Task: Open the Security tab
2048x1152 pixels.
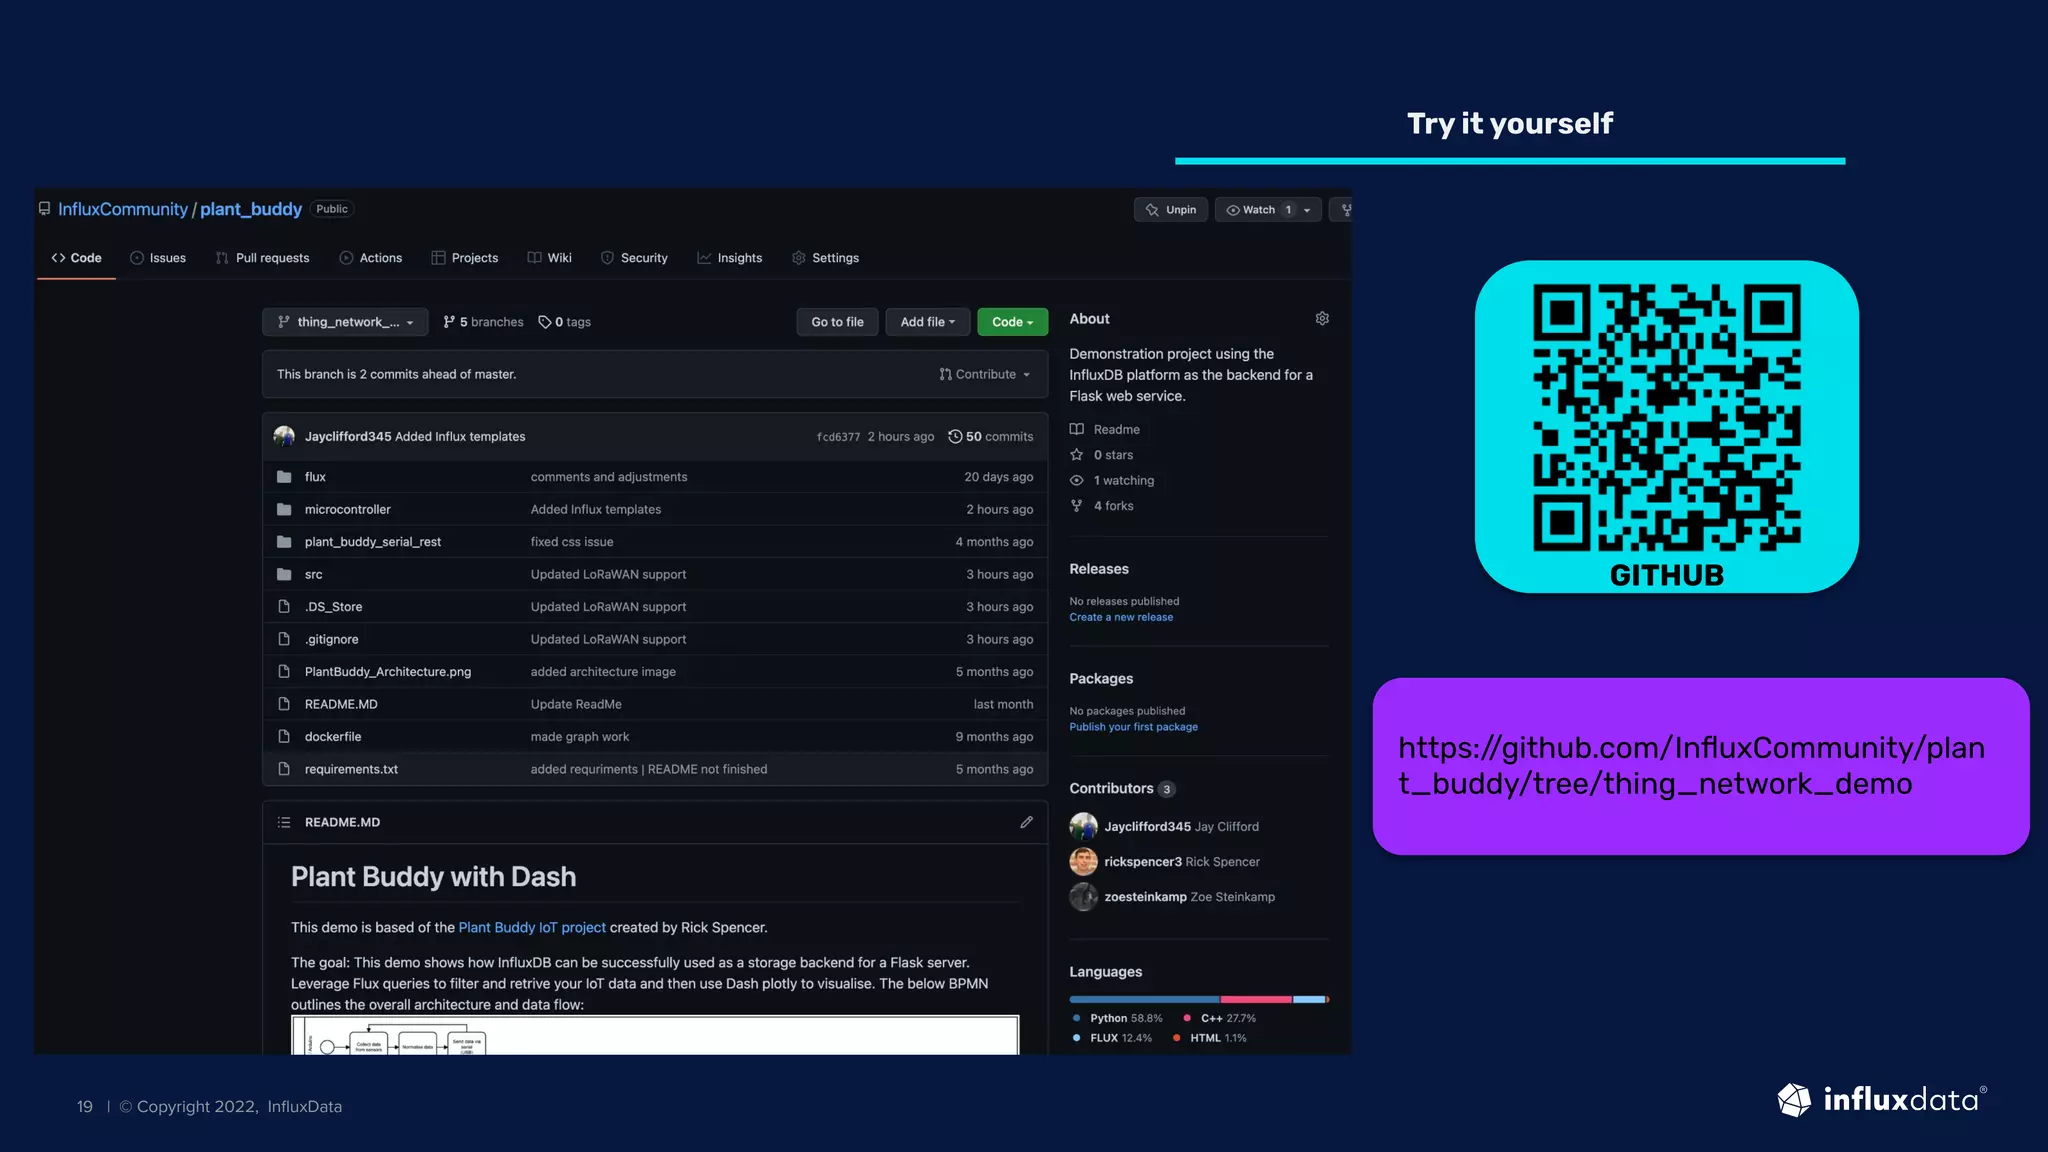Action: pyautogui.click(x=634, y=258)
